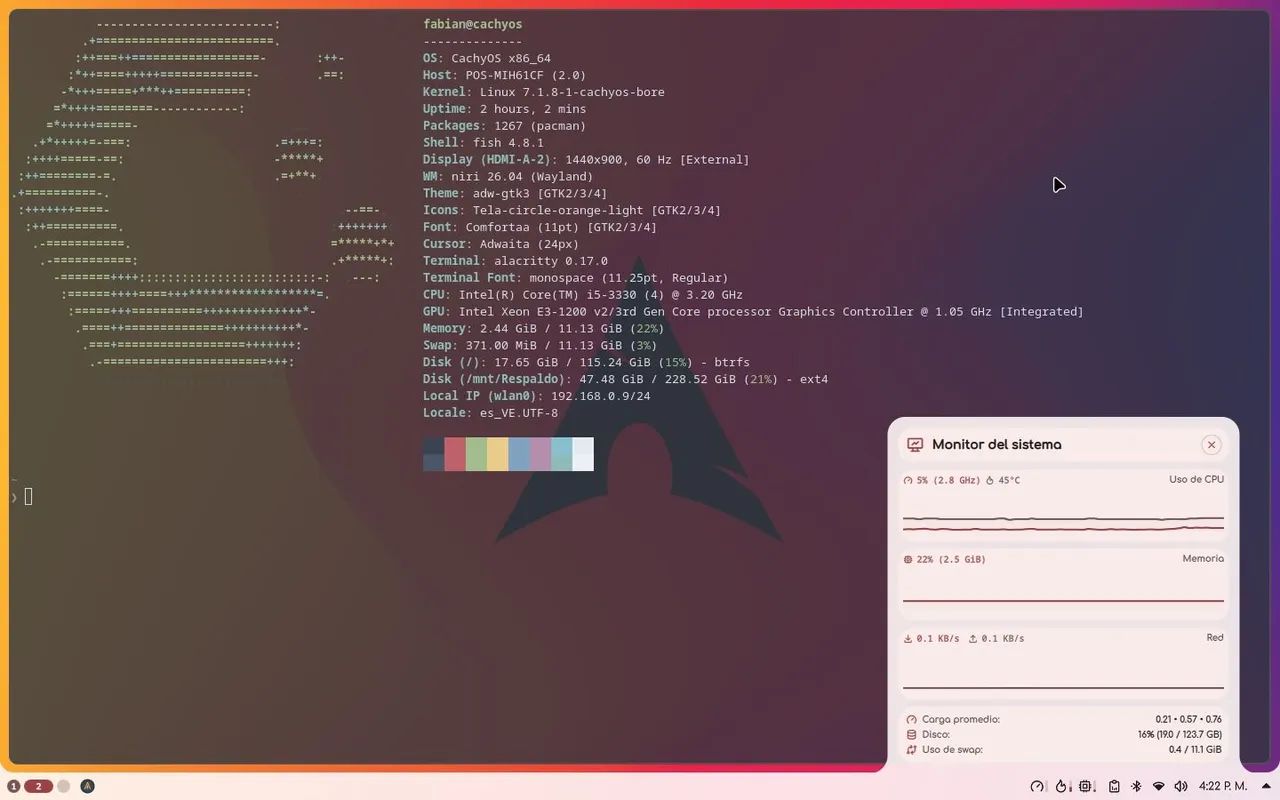Image resolution: width=1280 pixels, height=800 pixels.
Task: Click the 'Terminal: alacritty 0.17.0' line
Action: click(x=515, y=261)
